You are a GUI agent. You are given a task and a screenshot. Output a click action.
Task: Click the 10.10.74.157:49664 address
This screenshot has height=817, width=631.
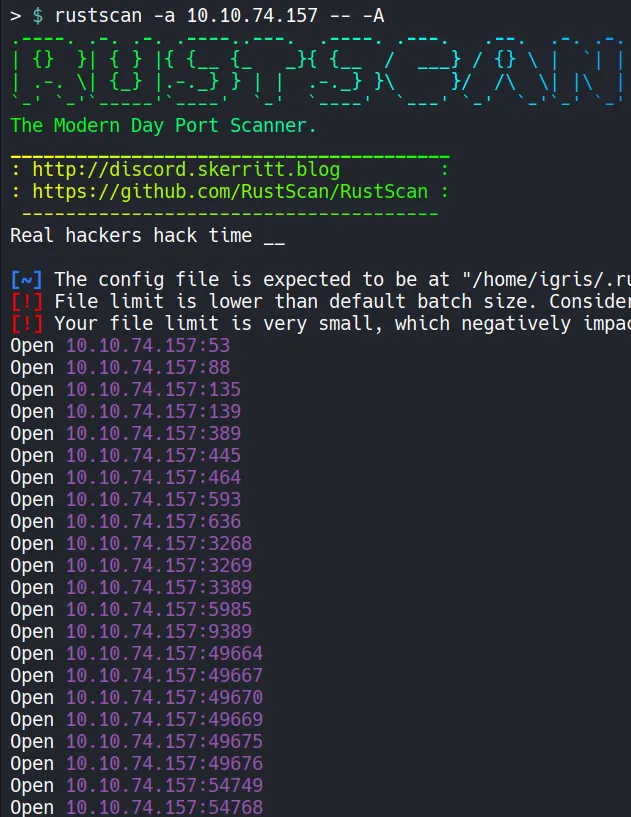[164, 653]
